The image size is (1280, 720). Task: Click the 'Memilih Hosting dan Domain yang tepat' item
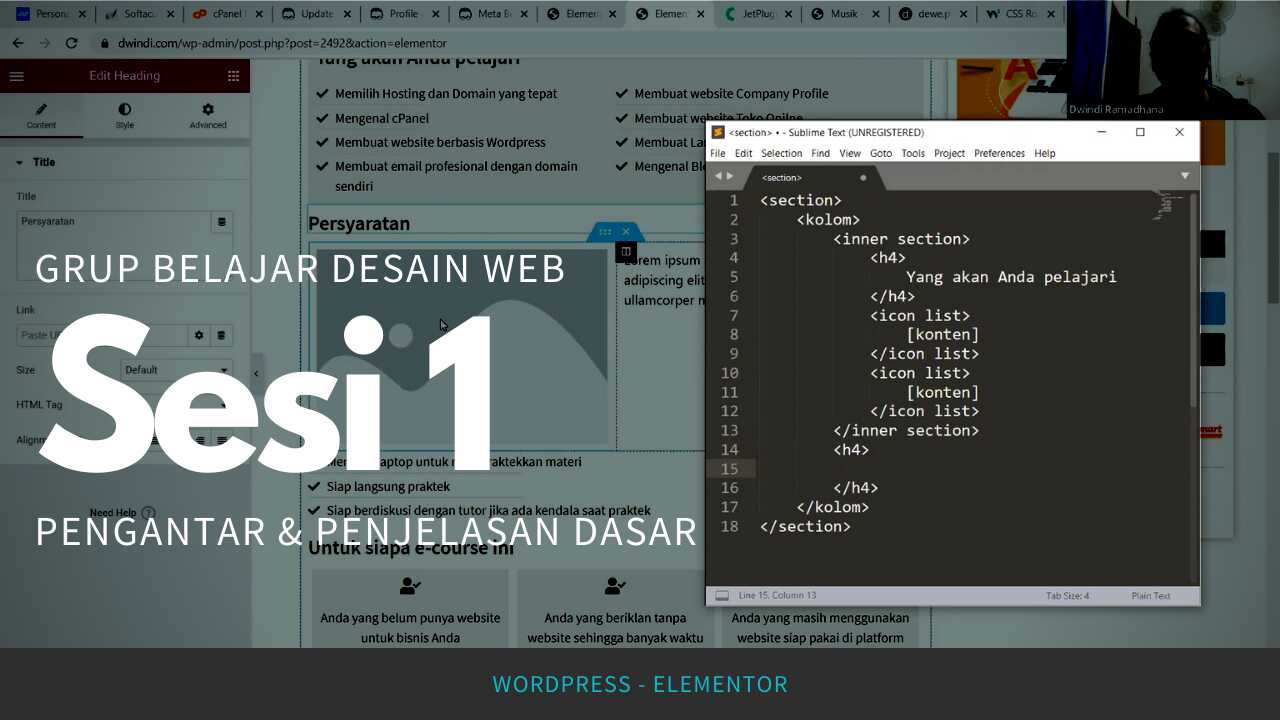click(x=446, y=93)
